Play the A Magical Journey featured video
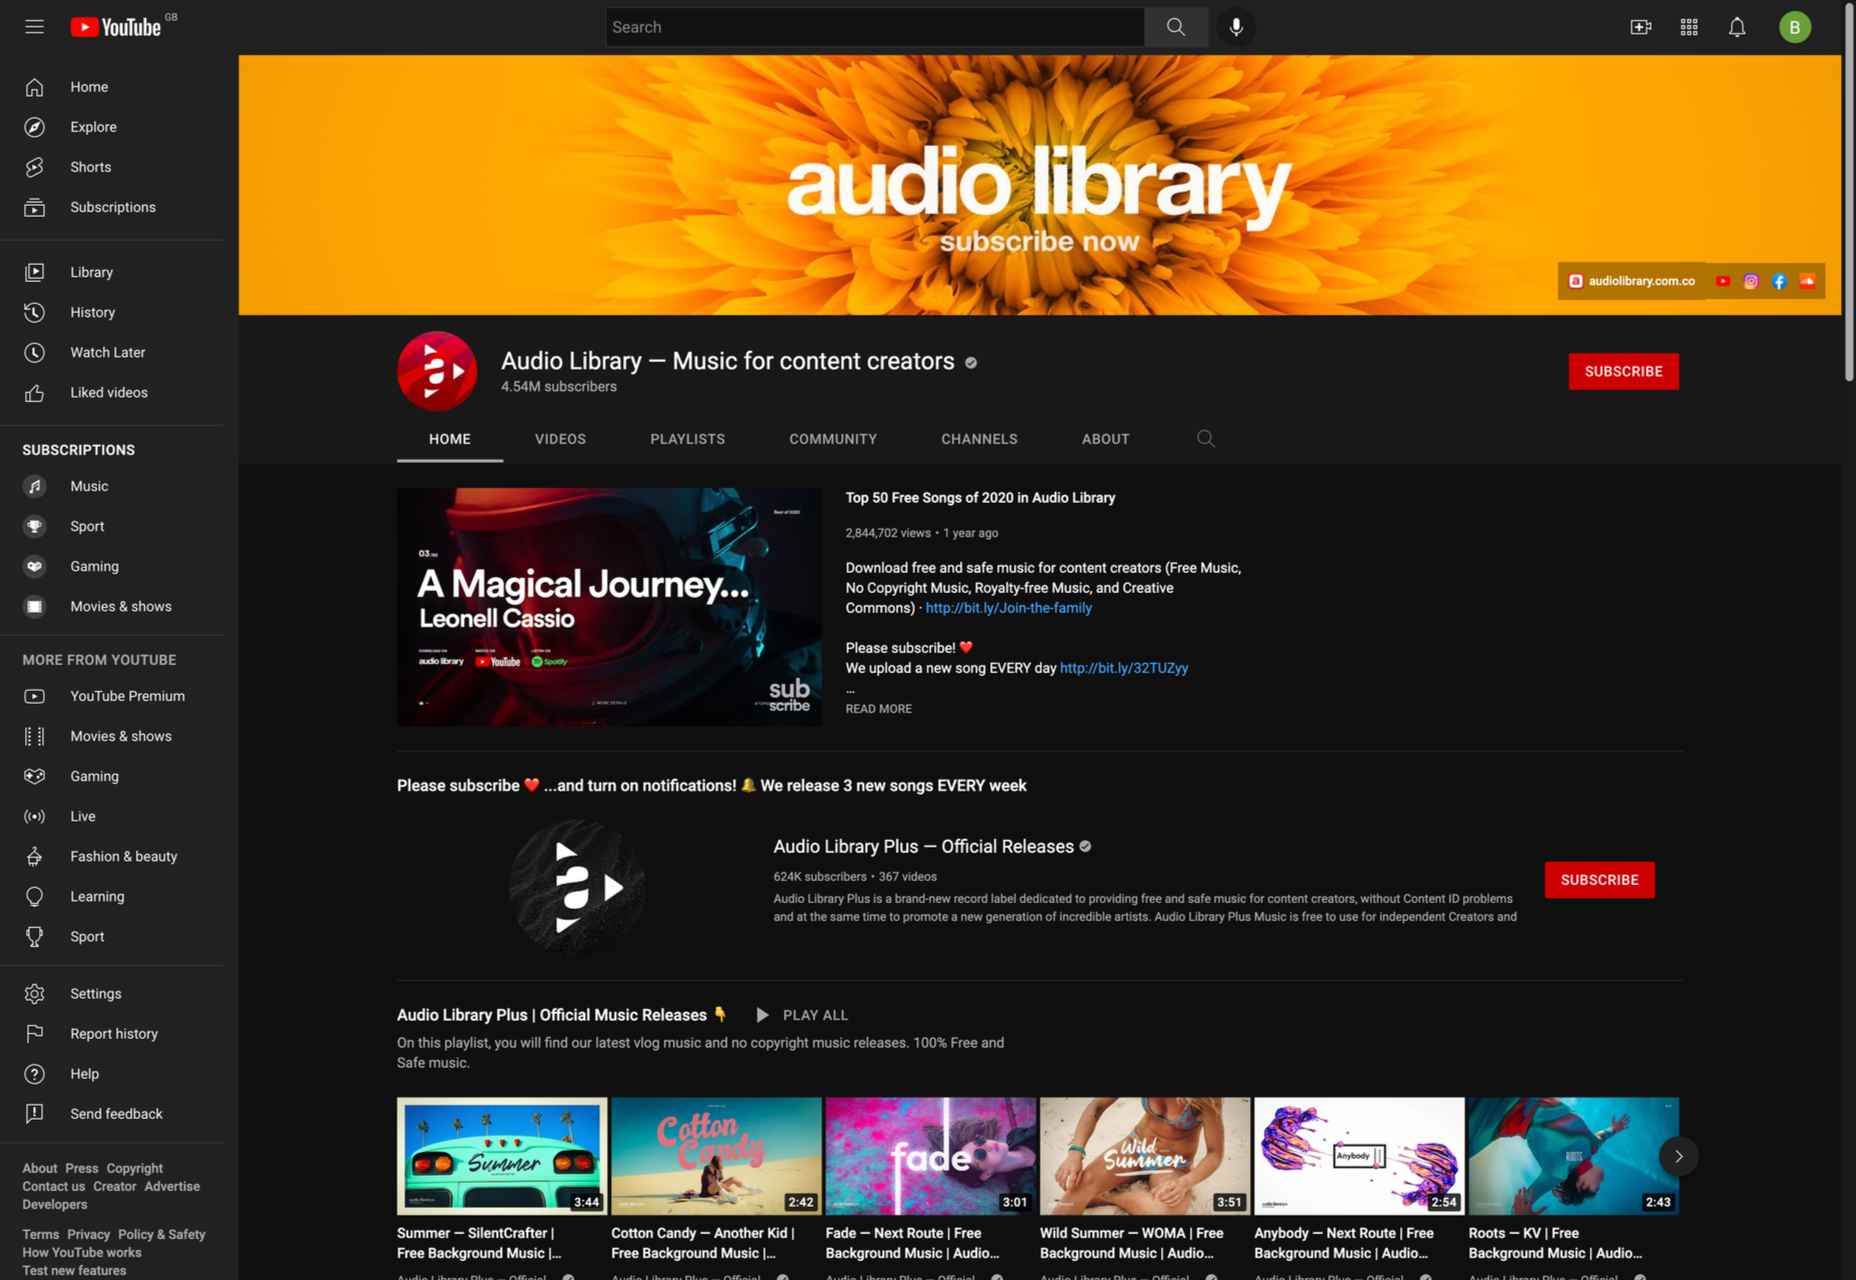 coord(609,607)
